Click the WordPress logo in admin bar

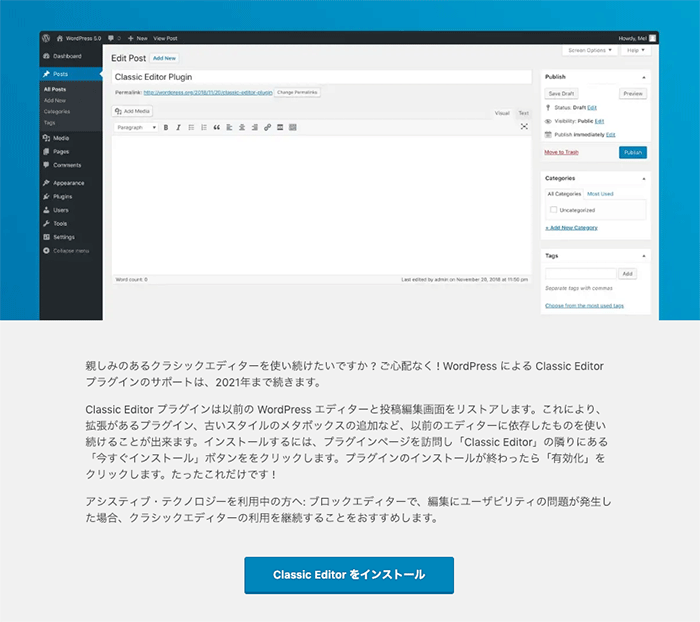[46, 38]
